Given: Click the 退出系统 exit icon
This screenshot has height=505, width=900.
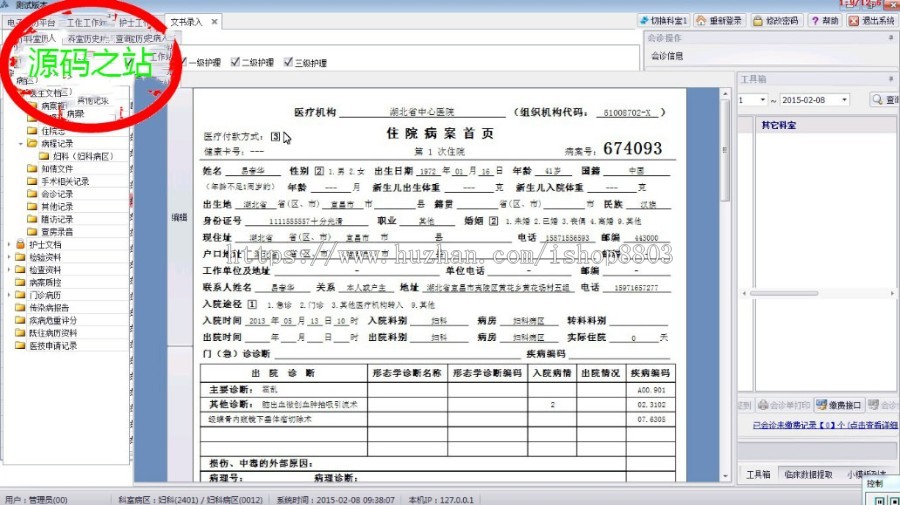Looking at the screenshot, I should pyautogui.click(x=853, y=21).
